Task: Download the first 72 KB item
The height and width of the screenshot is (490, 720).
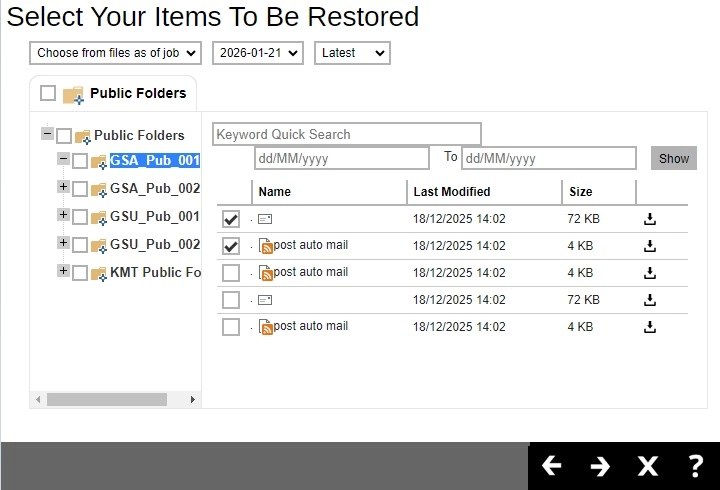Action: 650,219
